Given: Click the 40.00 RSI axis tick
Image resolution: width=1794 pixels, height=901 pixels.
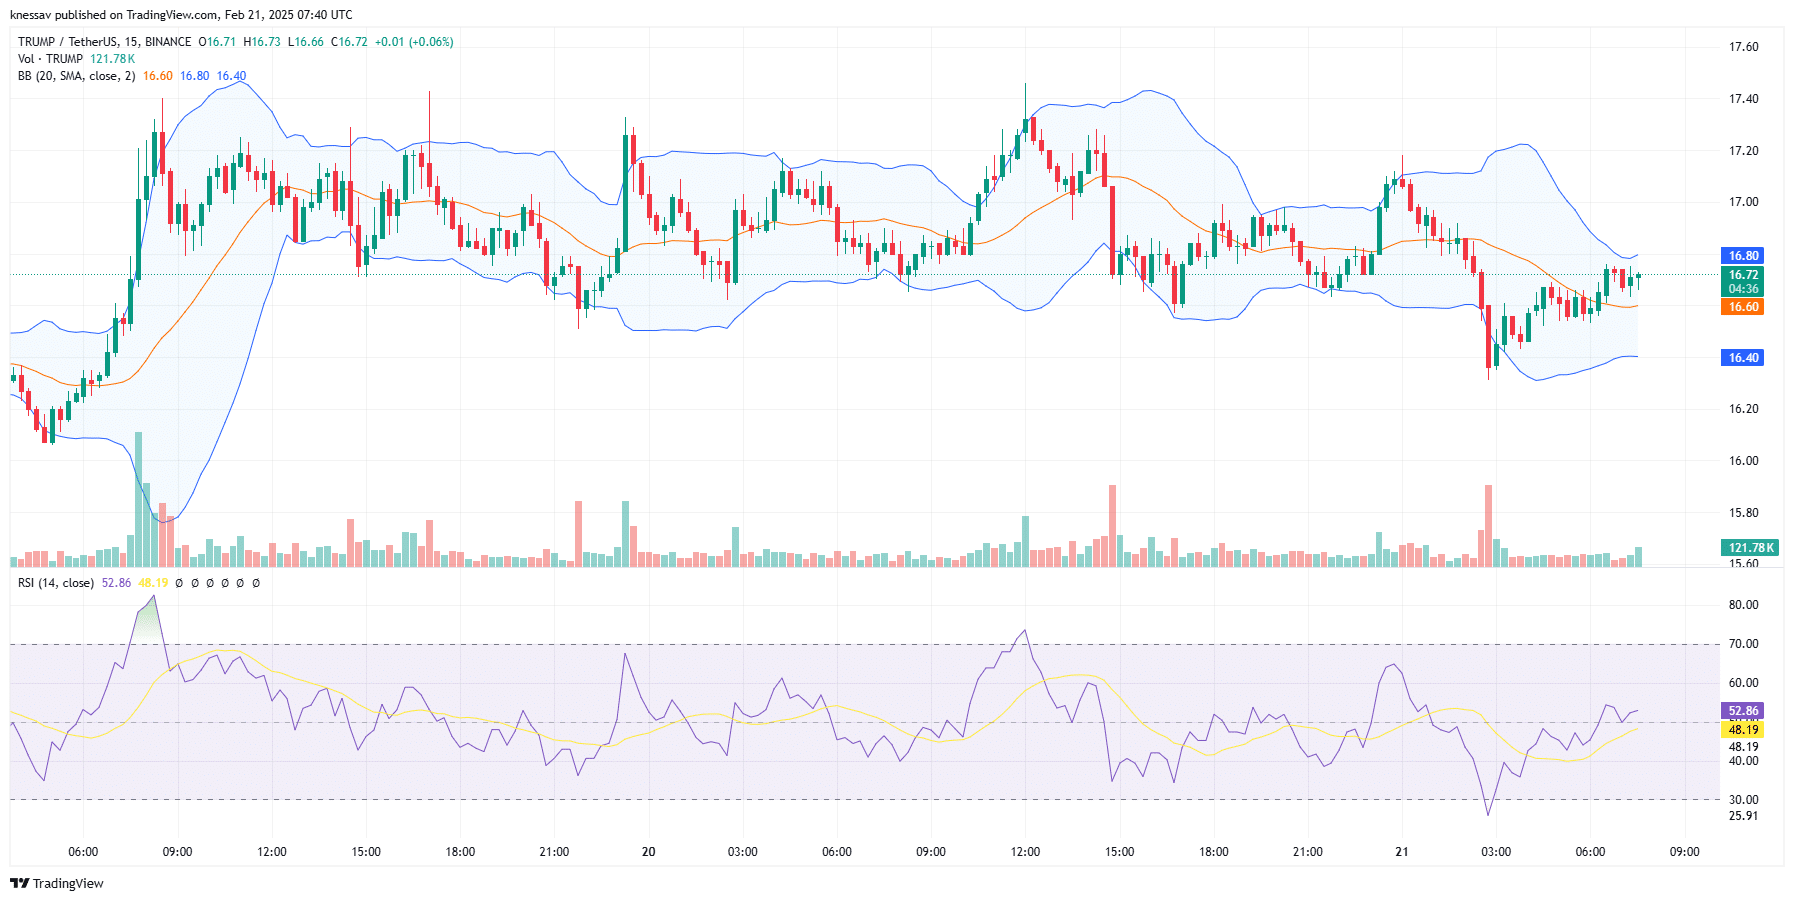Looking at the screenshot, I should pos(1743,761).
